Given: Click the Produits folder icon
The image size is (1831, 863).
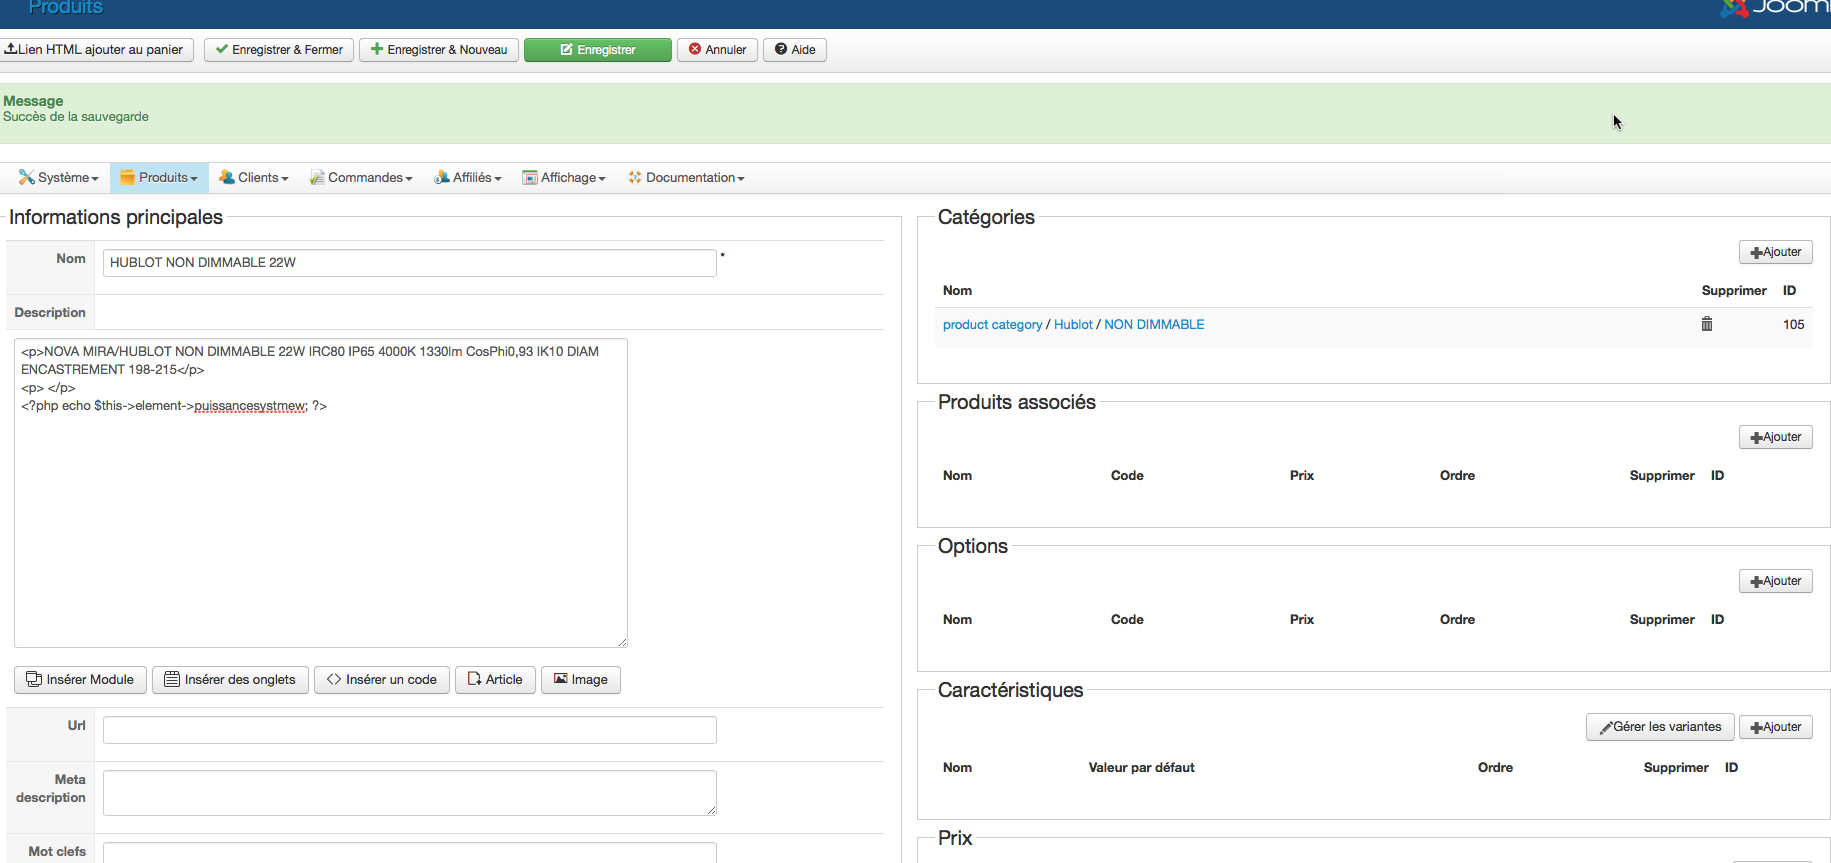Looking at the screenshot, I should coord(127,177).
